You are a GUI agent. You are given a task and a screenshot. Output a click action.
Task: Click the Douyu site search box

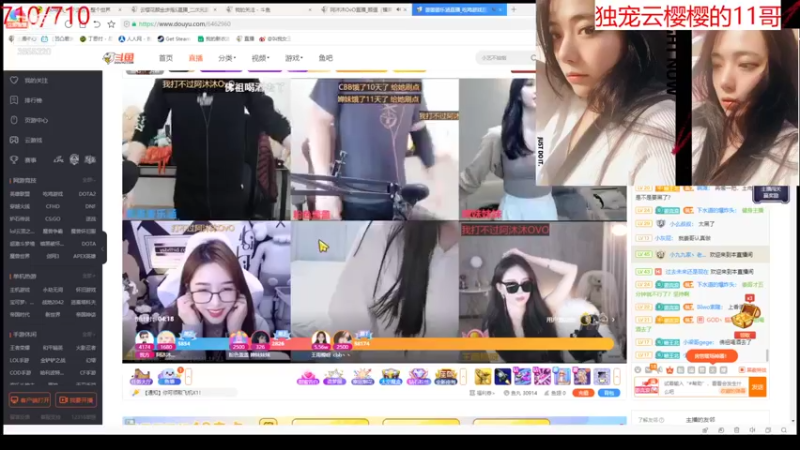point(505,58)
